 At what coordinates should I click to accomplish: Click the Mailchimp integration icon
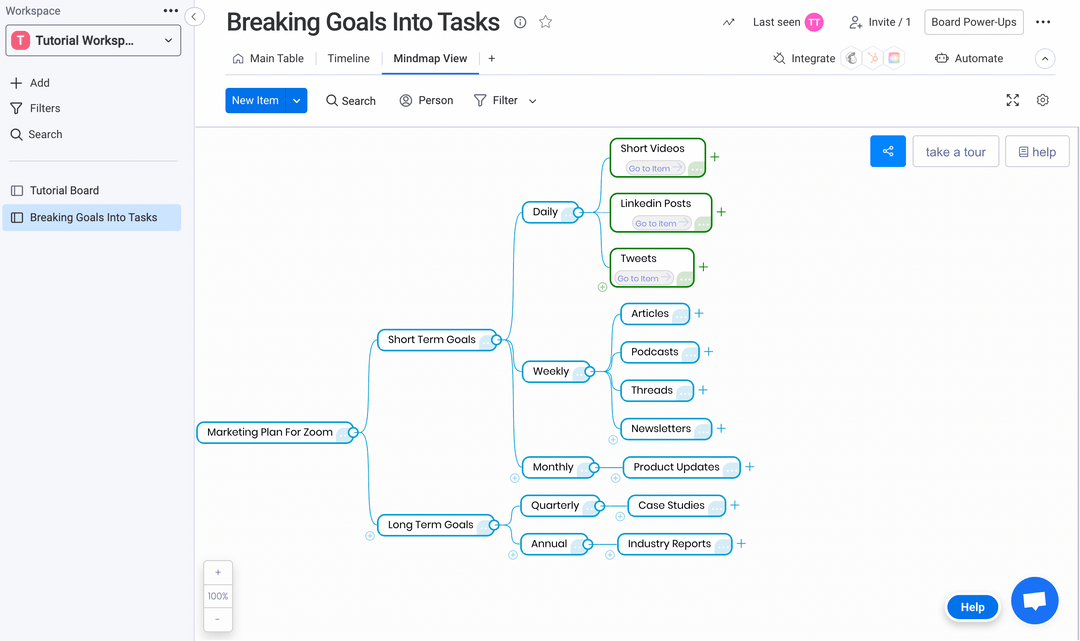[x=851, y=58]
